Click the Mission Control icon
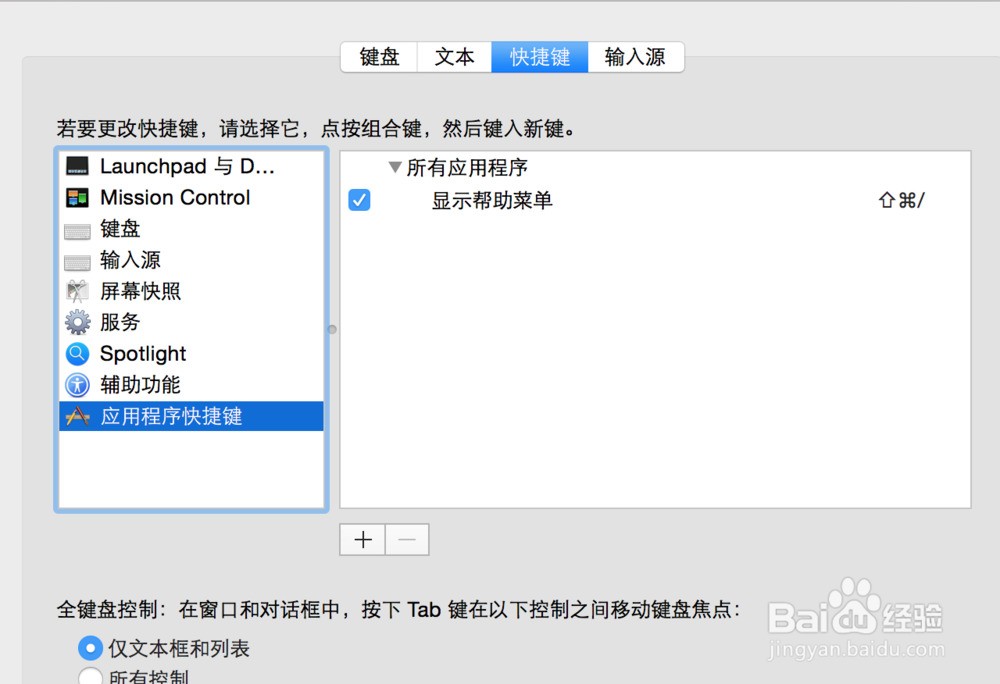Viewport: 1000px width, 684px height. 77,198
